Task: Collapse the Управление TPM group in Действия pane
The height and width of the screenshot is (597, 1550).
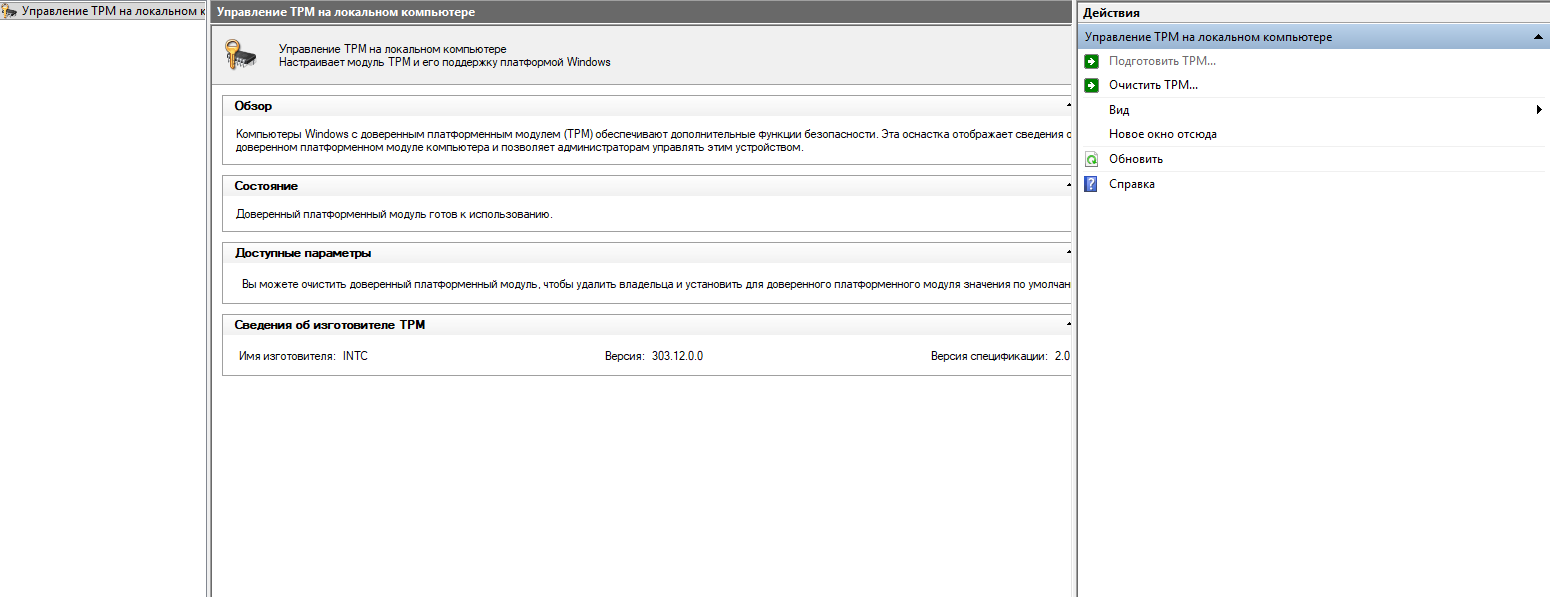Action: point(1540,37)
